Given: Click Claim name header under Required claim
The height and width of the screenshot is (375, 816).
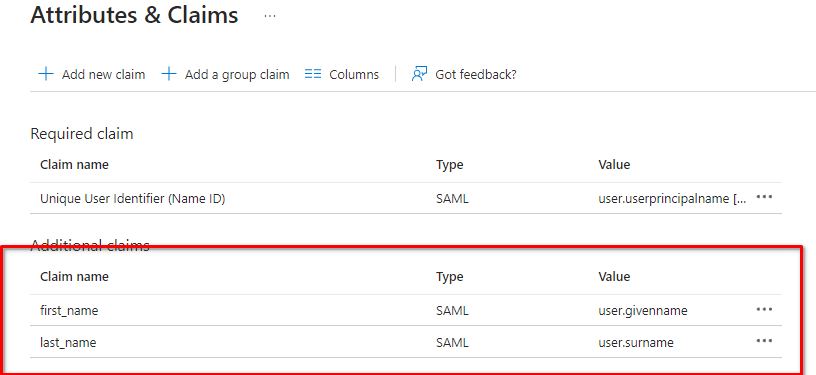Looking at the screenshot, I should pyautogui.click(x=74, y=165).
